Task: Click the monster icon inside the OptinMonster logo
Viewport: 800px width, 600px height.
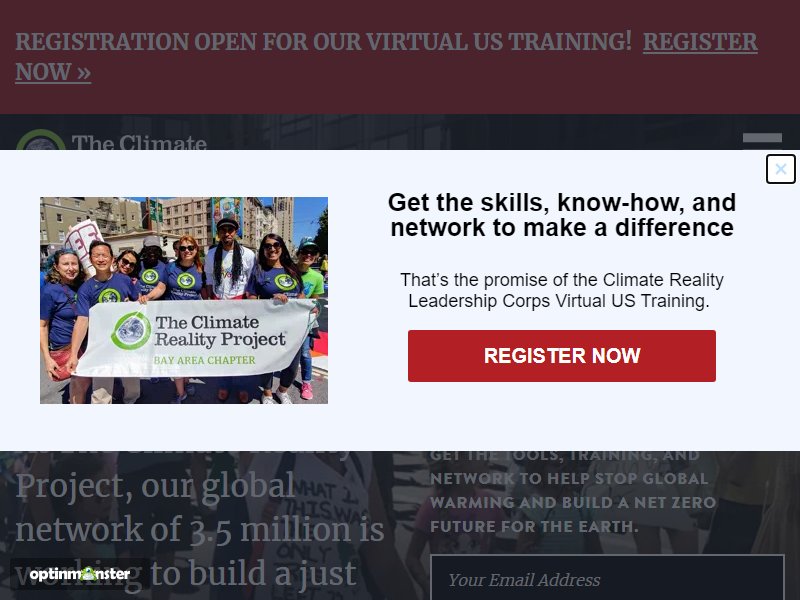Action: 90,573
